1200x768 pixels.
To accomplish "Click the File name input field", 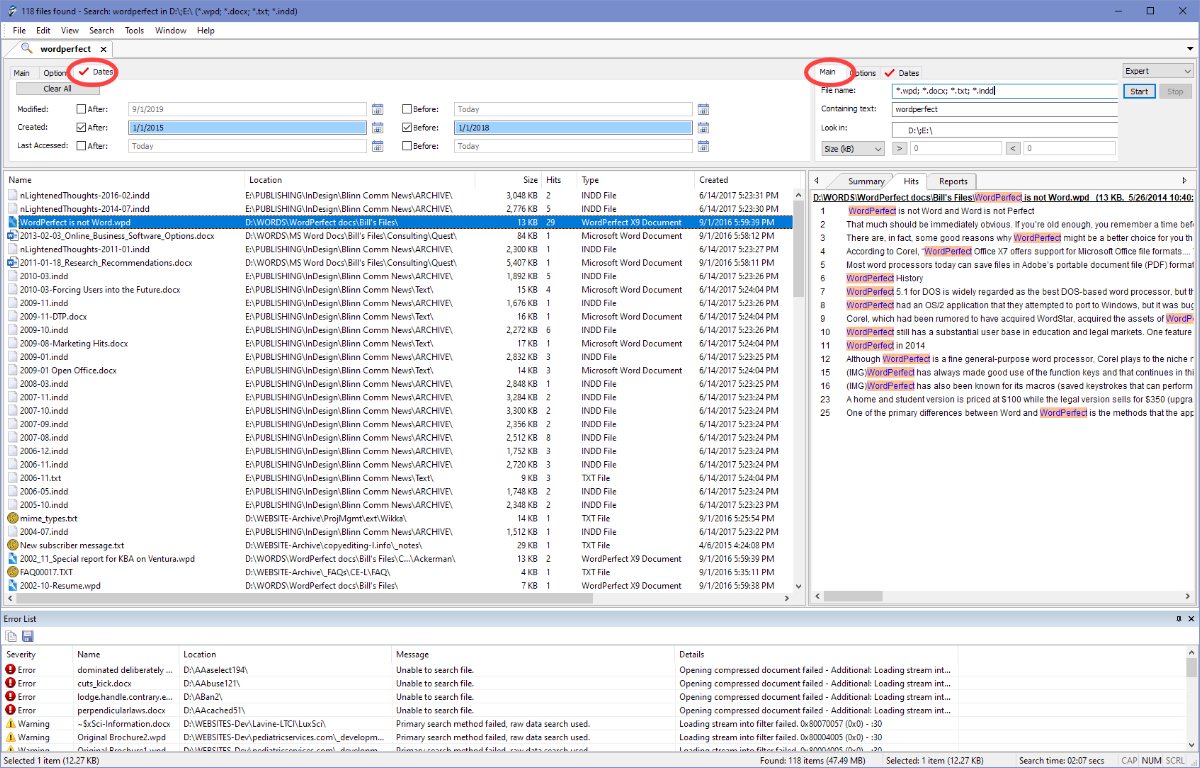I will 1005,91.
